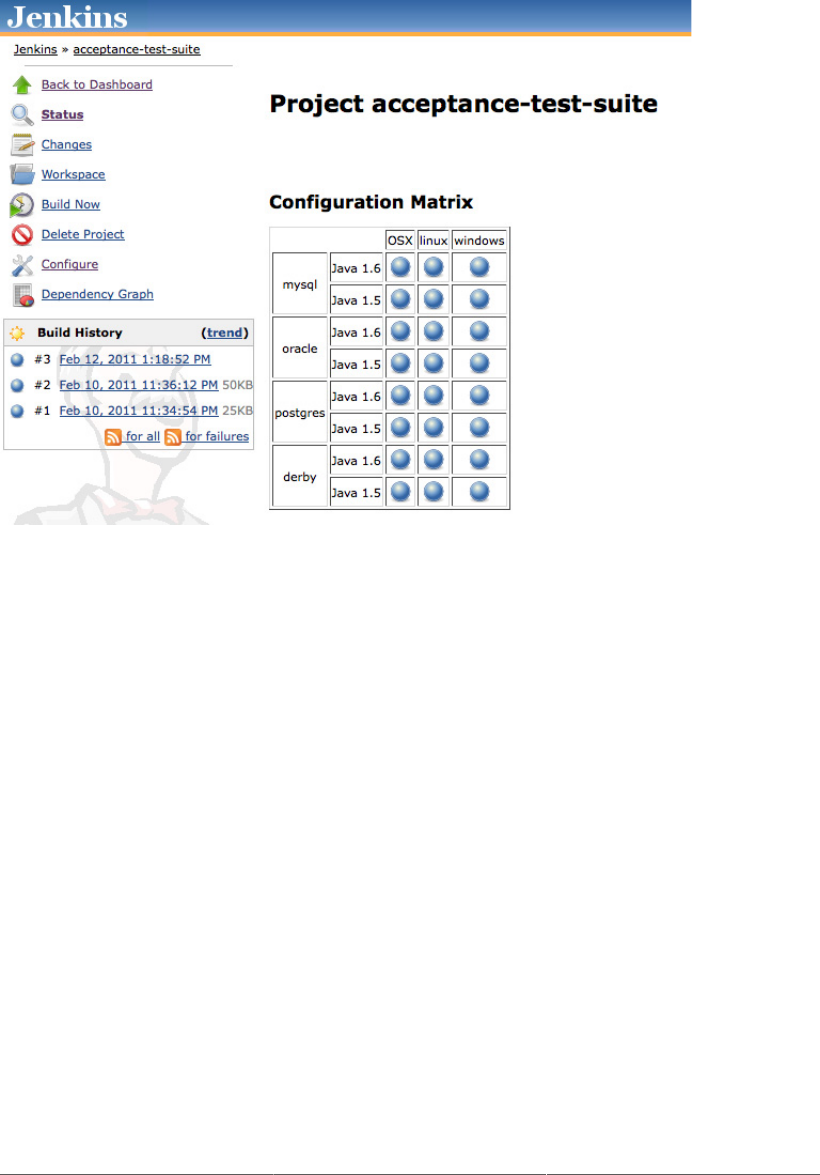Go to the Back to Dashboard link

click(97, 85)
